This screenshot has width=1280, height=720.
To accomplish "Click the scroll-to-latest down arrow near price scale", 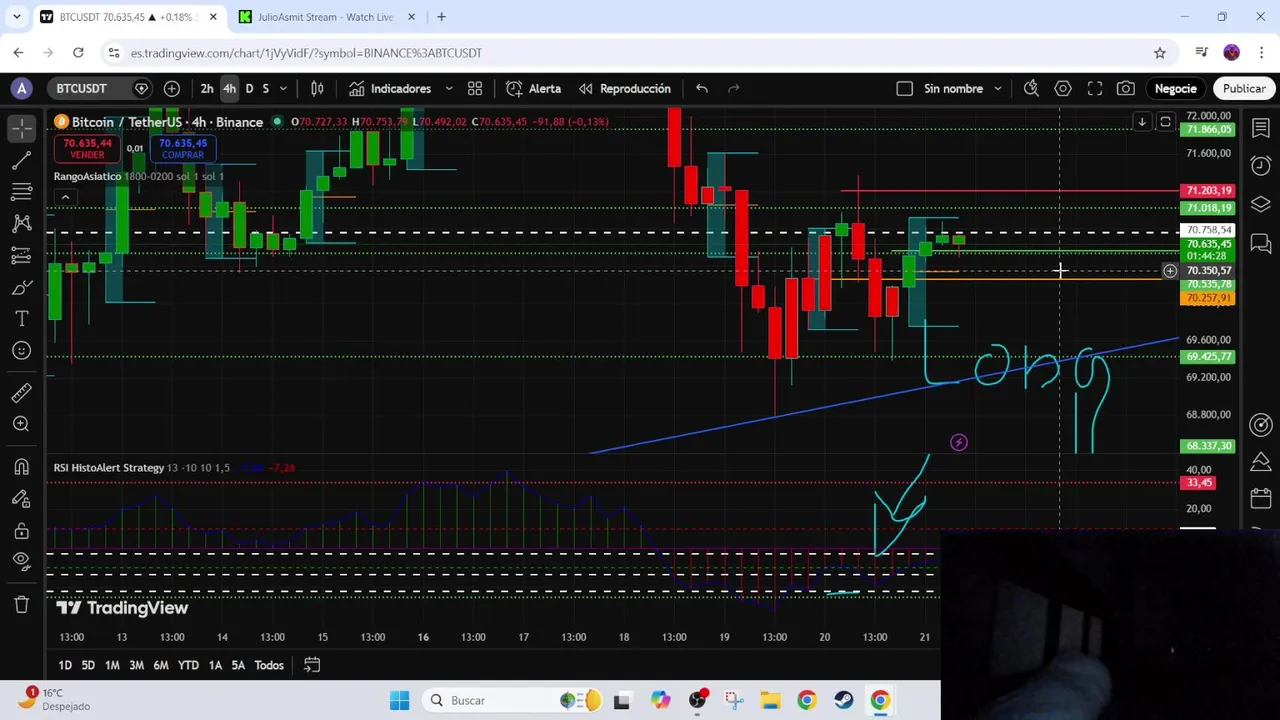I will pyautogui.click(x=1142, y=122).
